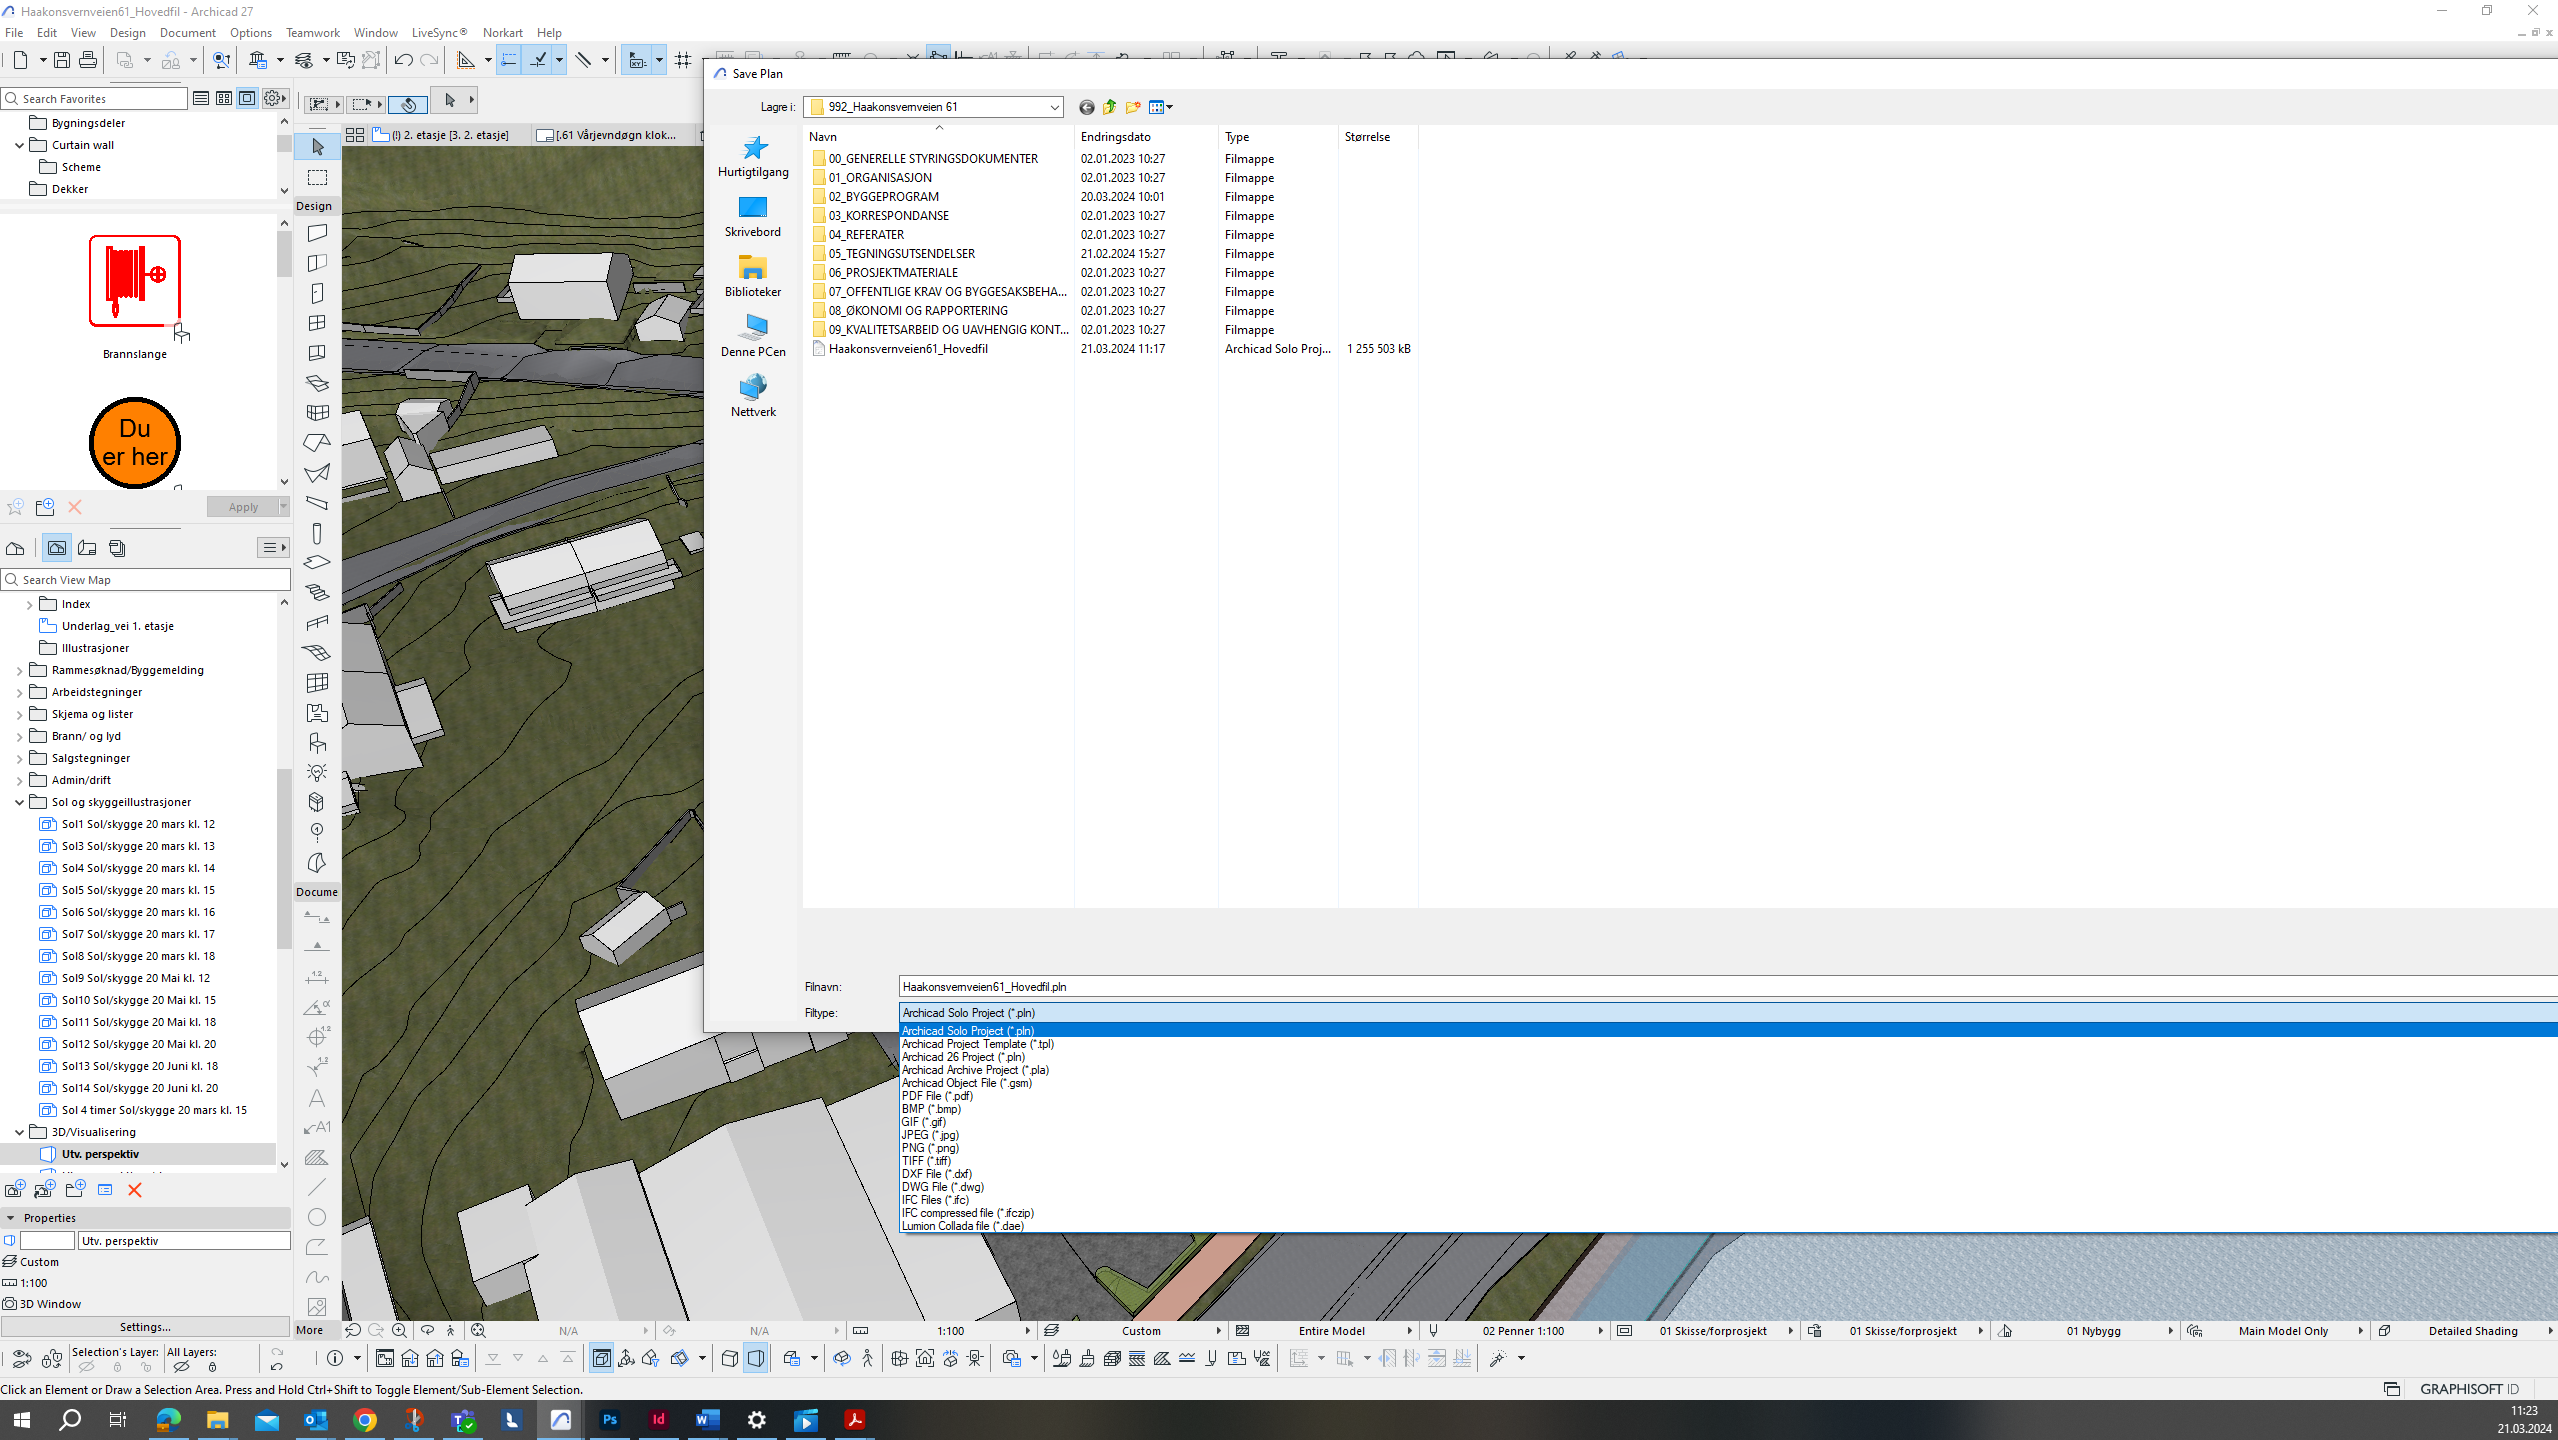Click the Settings... button
This screenshot has height=1440, width=2558.
coord(145,1327)
